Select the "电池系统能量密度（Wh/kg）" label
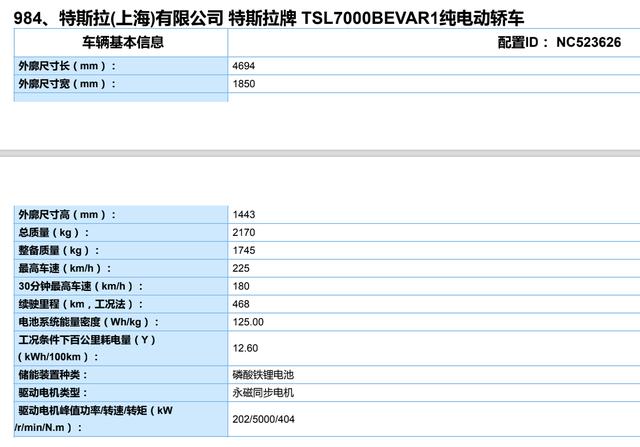Screen dimensions: 640x447 (89, 322)
